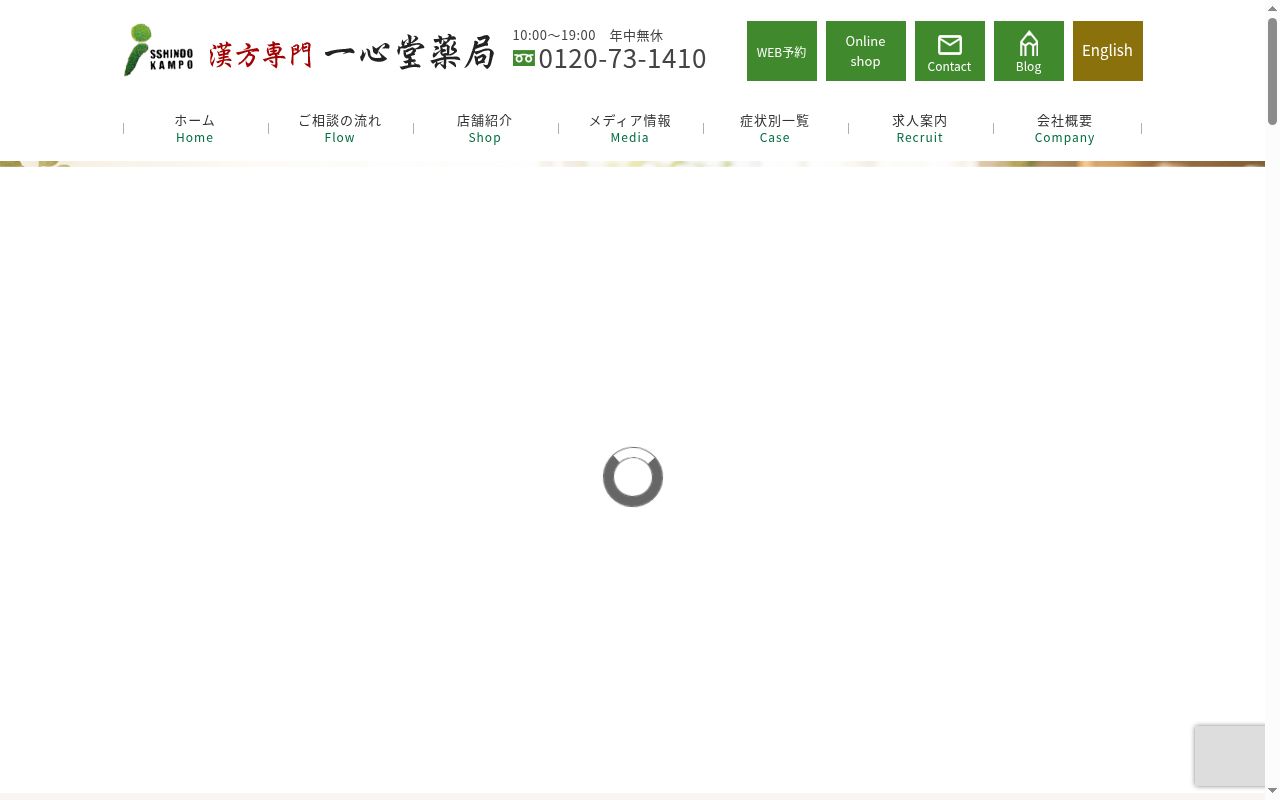
Task: Open the Blog house icon button
Action: [1028, 51]
